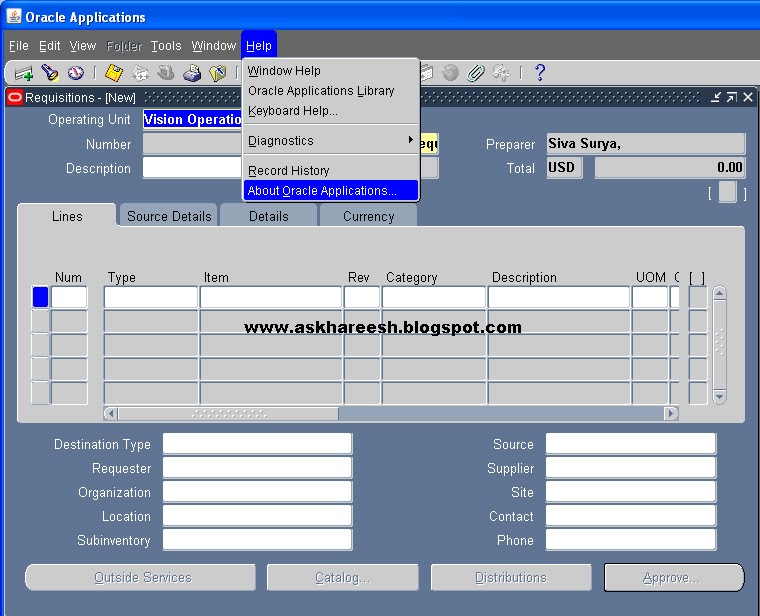Screen dimensions: 760x616
Task: Close the open Help menu
Action: pyautogui.click(x=259, y=46)
